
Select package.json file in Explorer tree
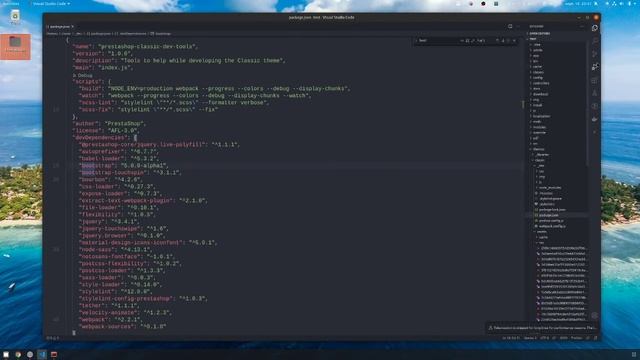(548, 215)
